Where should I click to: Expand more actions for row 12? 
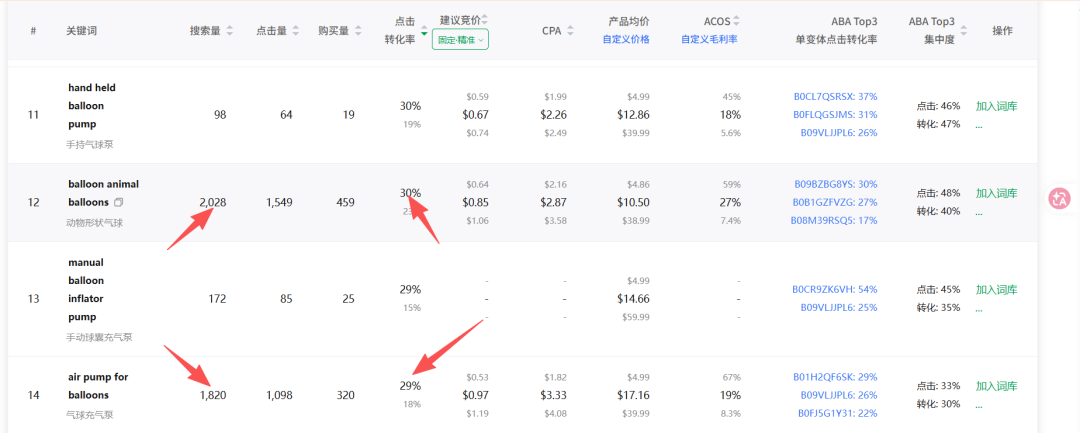[979, 211]
